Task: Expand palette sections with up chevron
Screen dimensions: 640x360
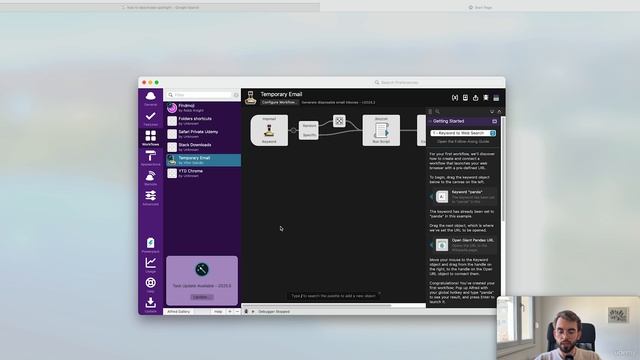Action: [499, 111]
